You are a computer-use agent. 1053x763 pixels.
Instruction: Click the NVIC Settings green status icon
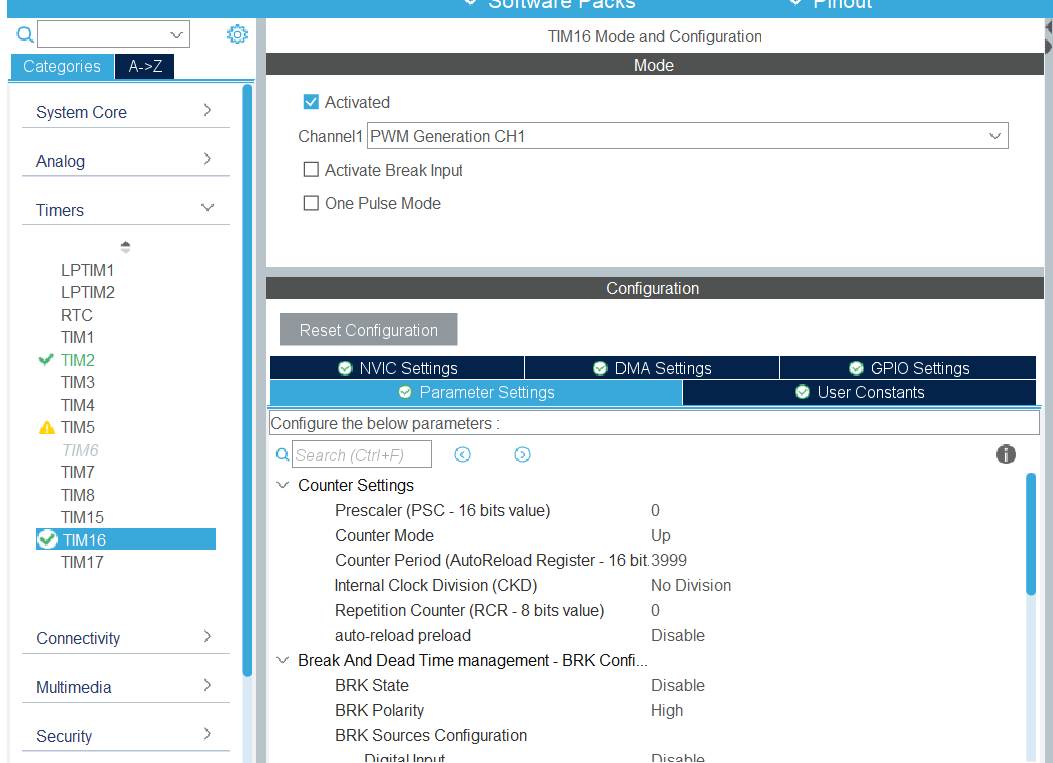pyautogui.click(x=345, y=368)
